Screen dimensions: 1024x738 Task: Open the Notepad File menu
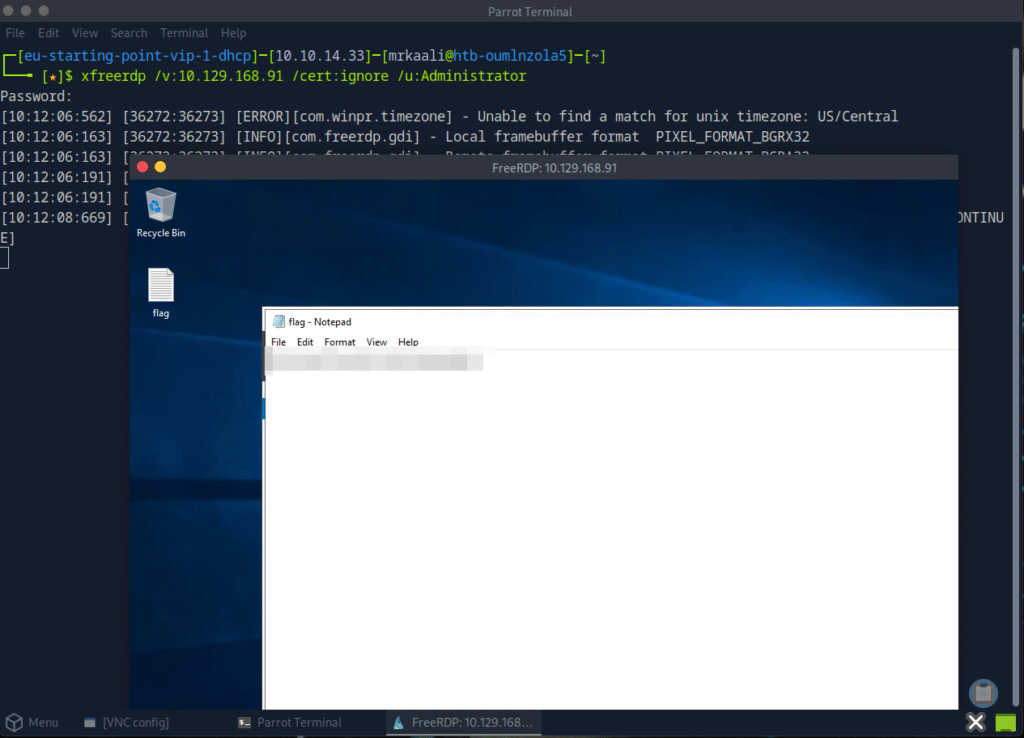[x=278, y=342]
